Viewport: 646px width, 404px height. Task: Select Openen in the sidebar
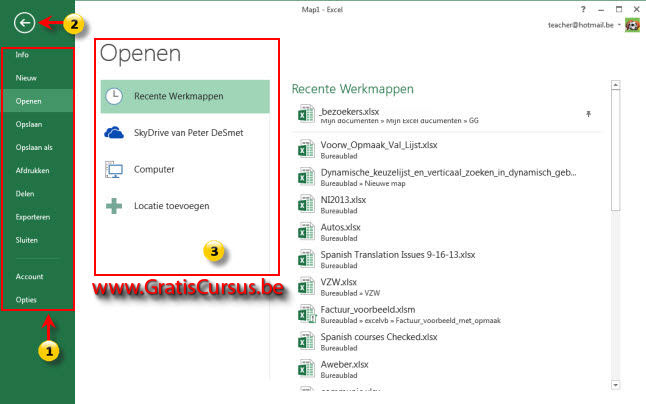[38, 101]
